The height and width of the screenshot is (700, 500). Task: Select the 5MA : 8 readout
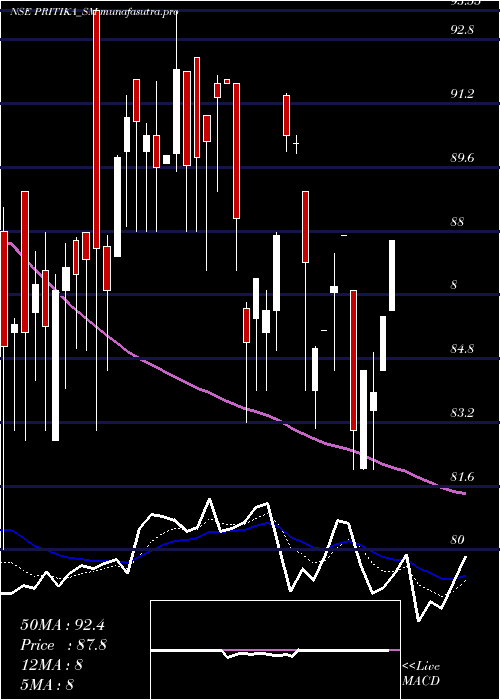[x=47, y=685]
